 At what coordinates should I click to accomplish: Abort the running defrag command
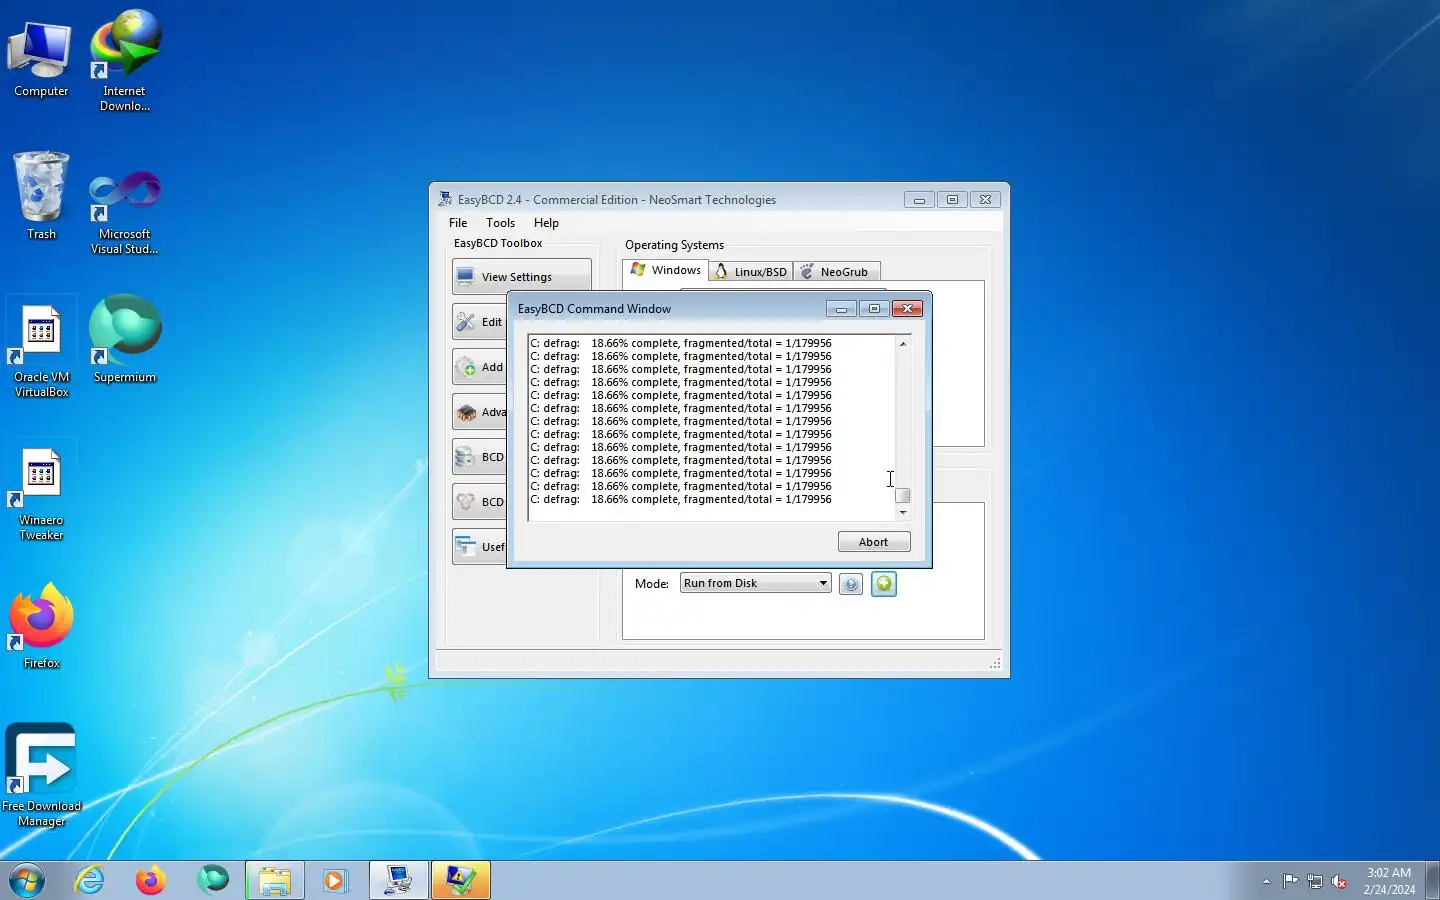coord(874,542)
